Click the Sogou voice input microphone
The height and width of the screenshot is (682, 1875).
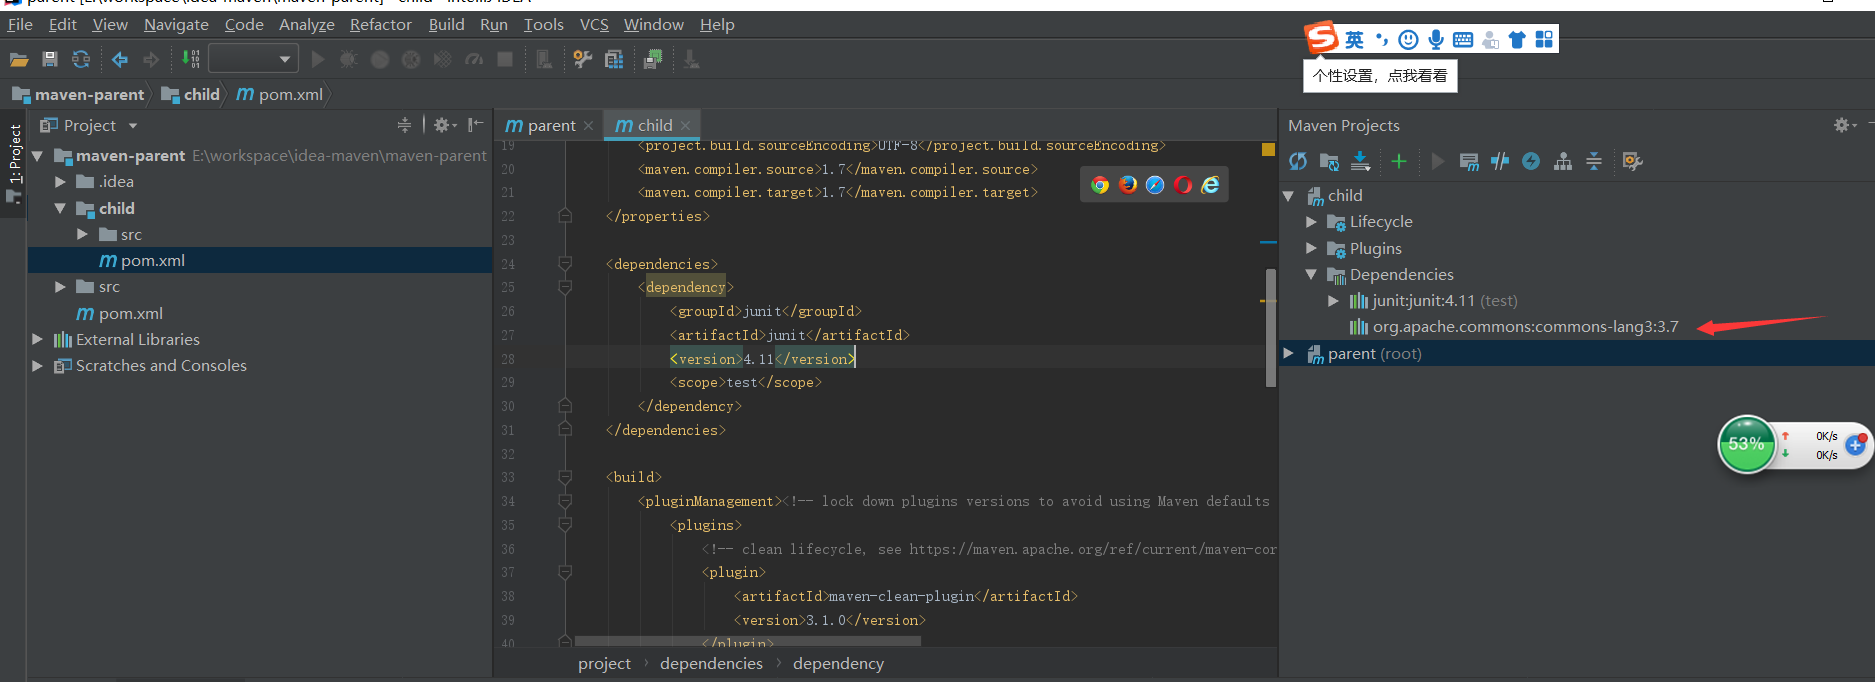coord(1436,40)
